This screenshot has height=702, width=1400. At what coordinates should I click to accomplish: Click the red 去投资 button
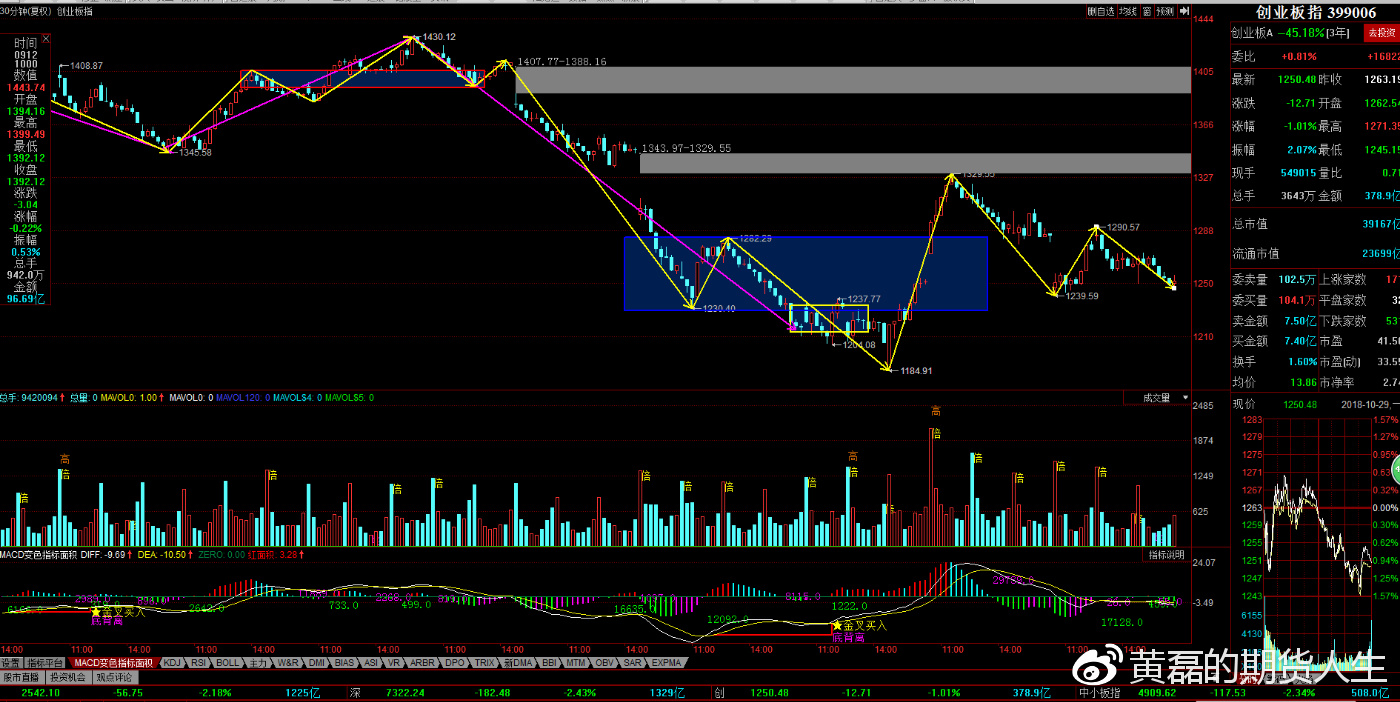pos(1382,33)
